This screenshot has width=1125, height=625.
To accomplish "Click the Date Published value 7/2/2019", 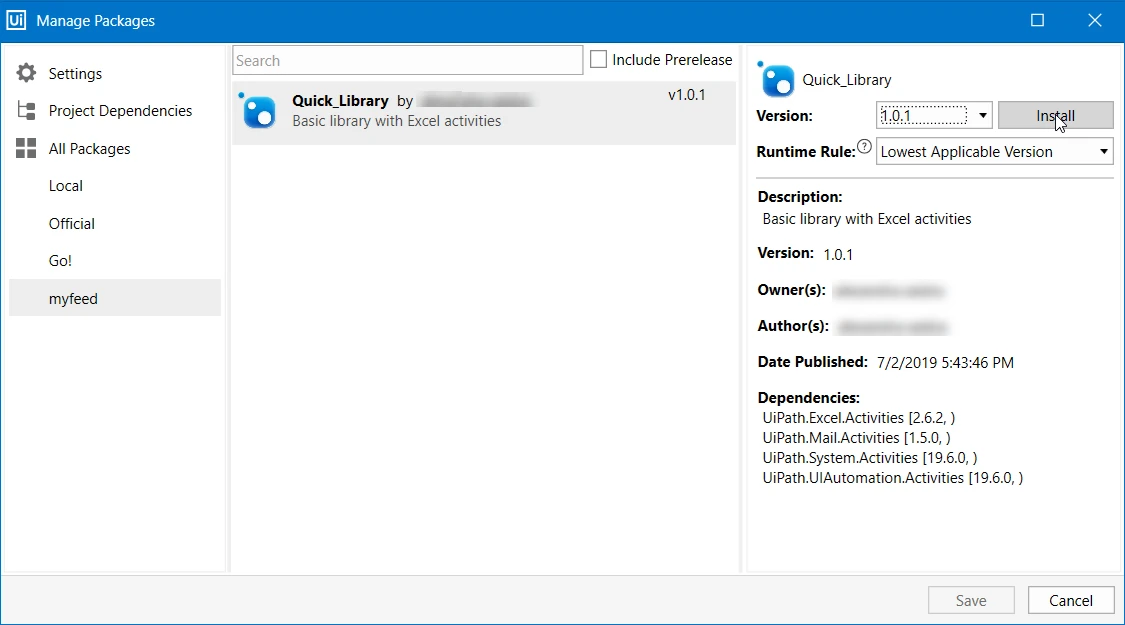I will click(x=945, y=362).
